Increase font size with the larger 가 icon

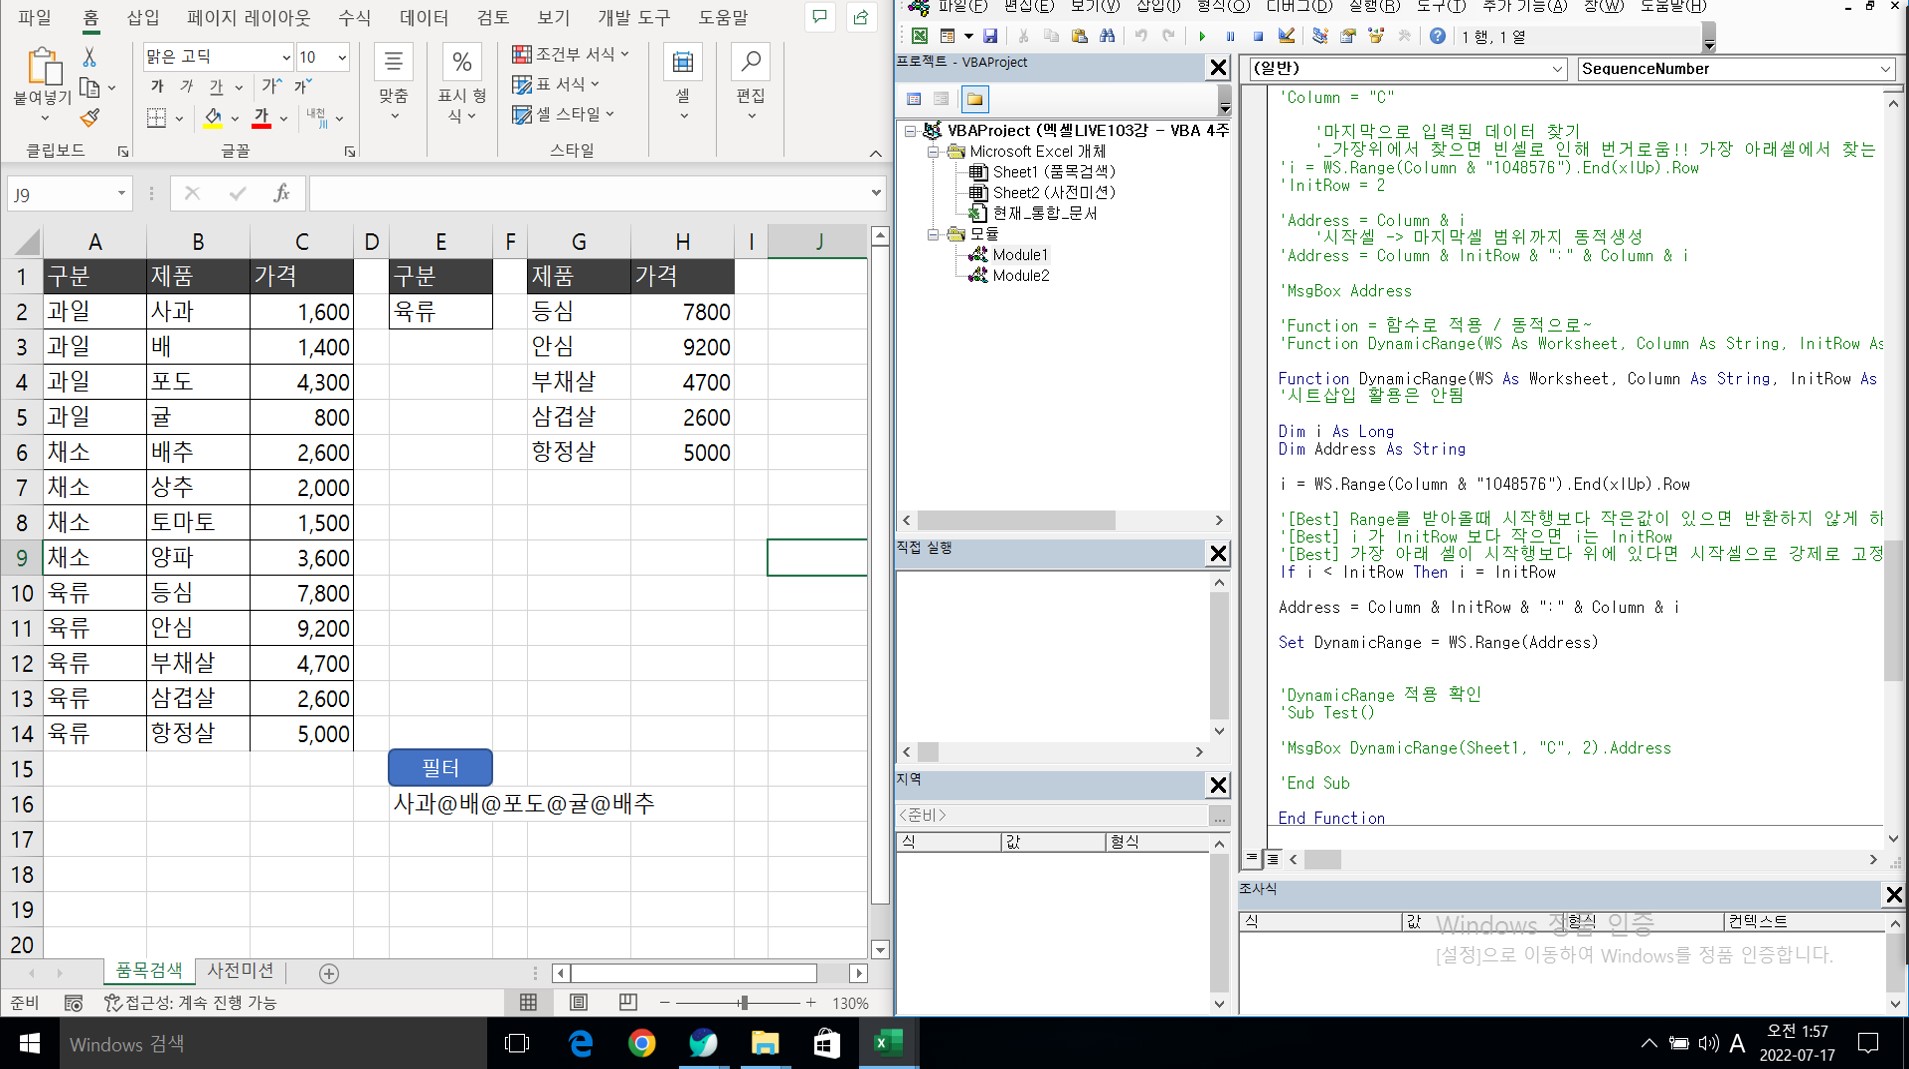pyautogui.click(x=270, y=87)
